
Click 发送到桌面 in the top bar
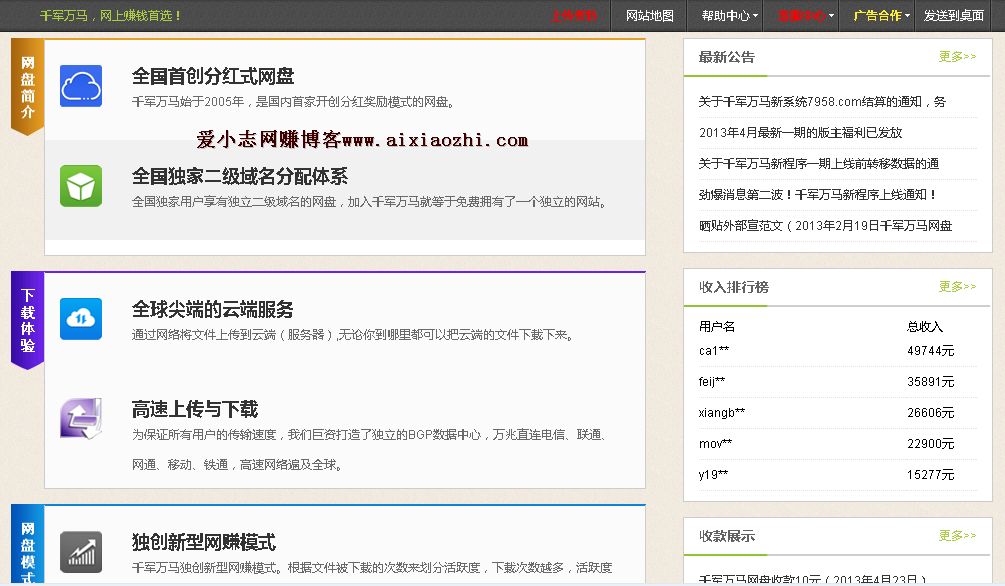[x=953, y=16]
